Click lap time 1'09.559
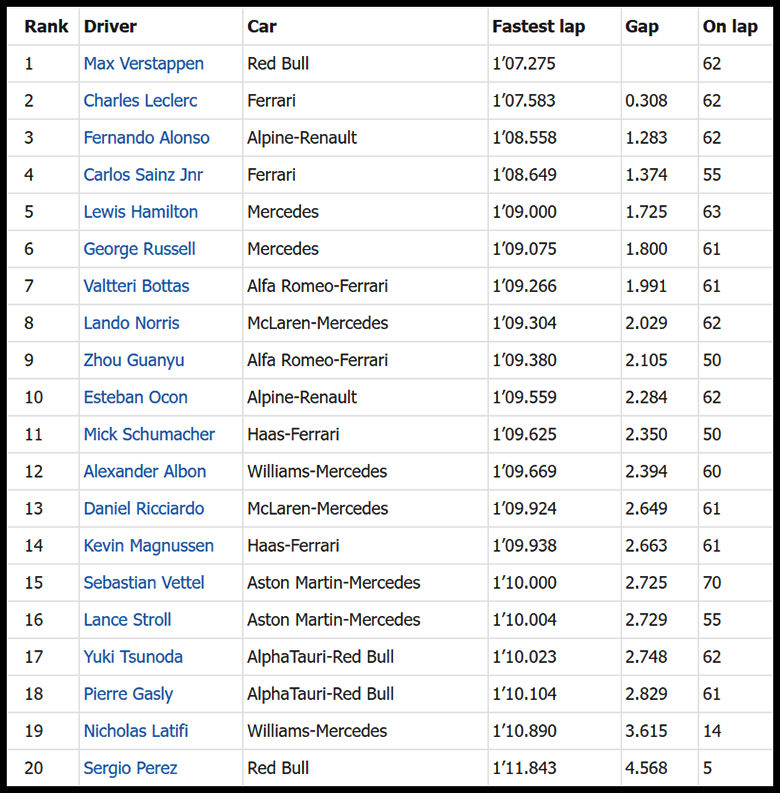Screen dimensions: 780x793 coord(525,398)
